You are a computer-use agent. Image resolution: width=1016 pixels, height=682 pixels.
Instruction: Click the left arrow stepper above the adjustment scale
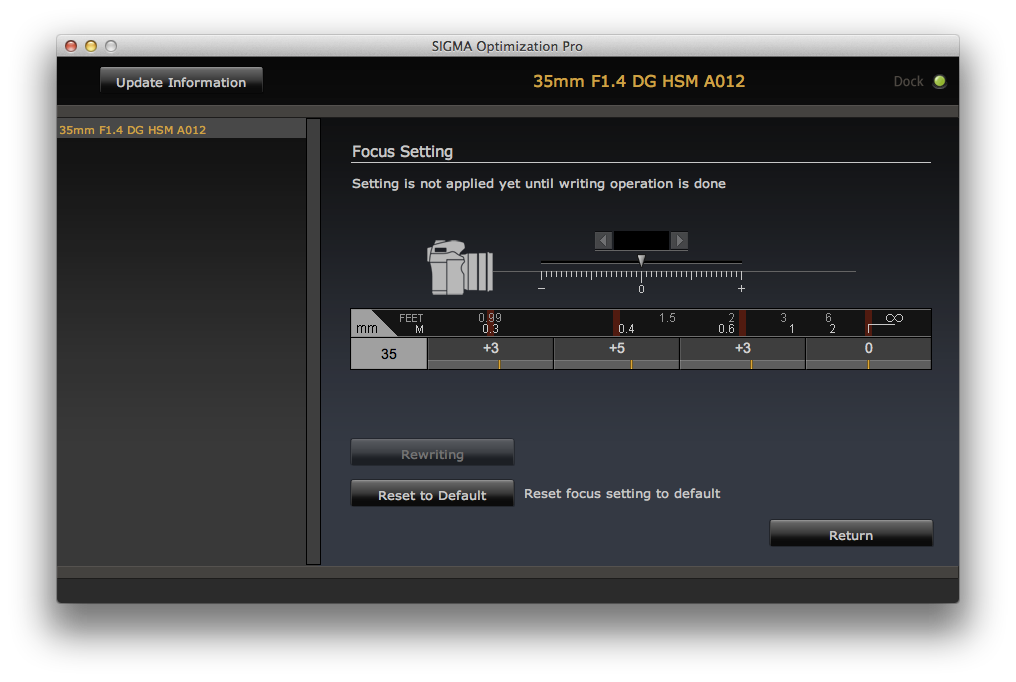tap(603, 241)
